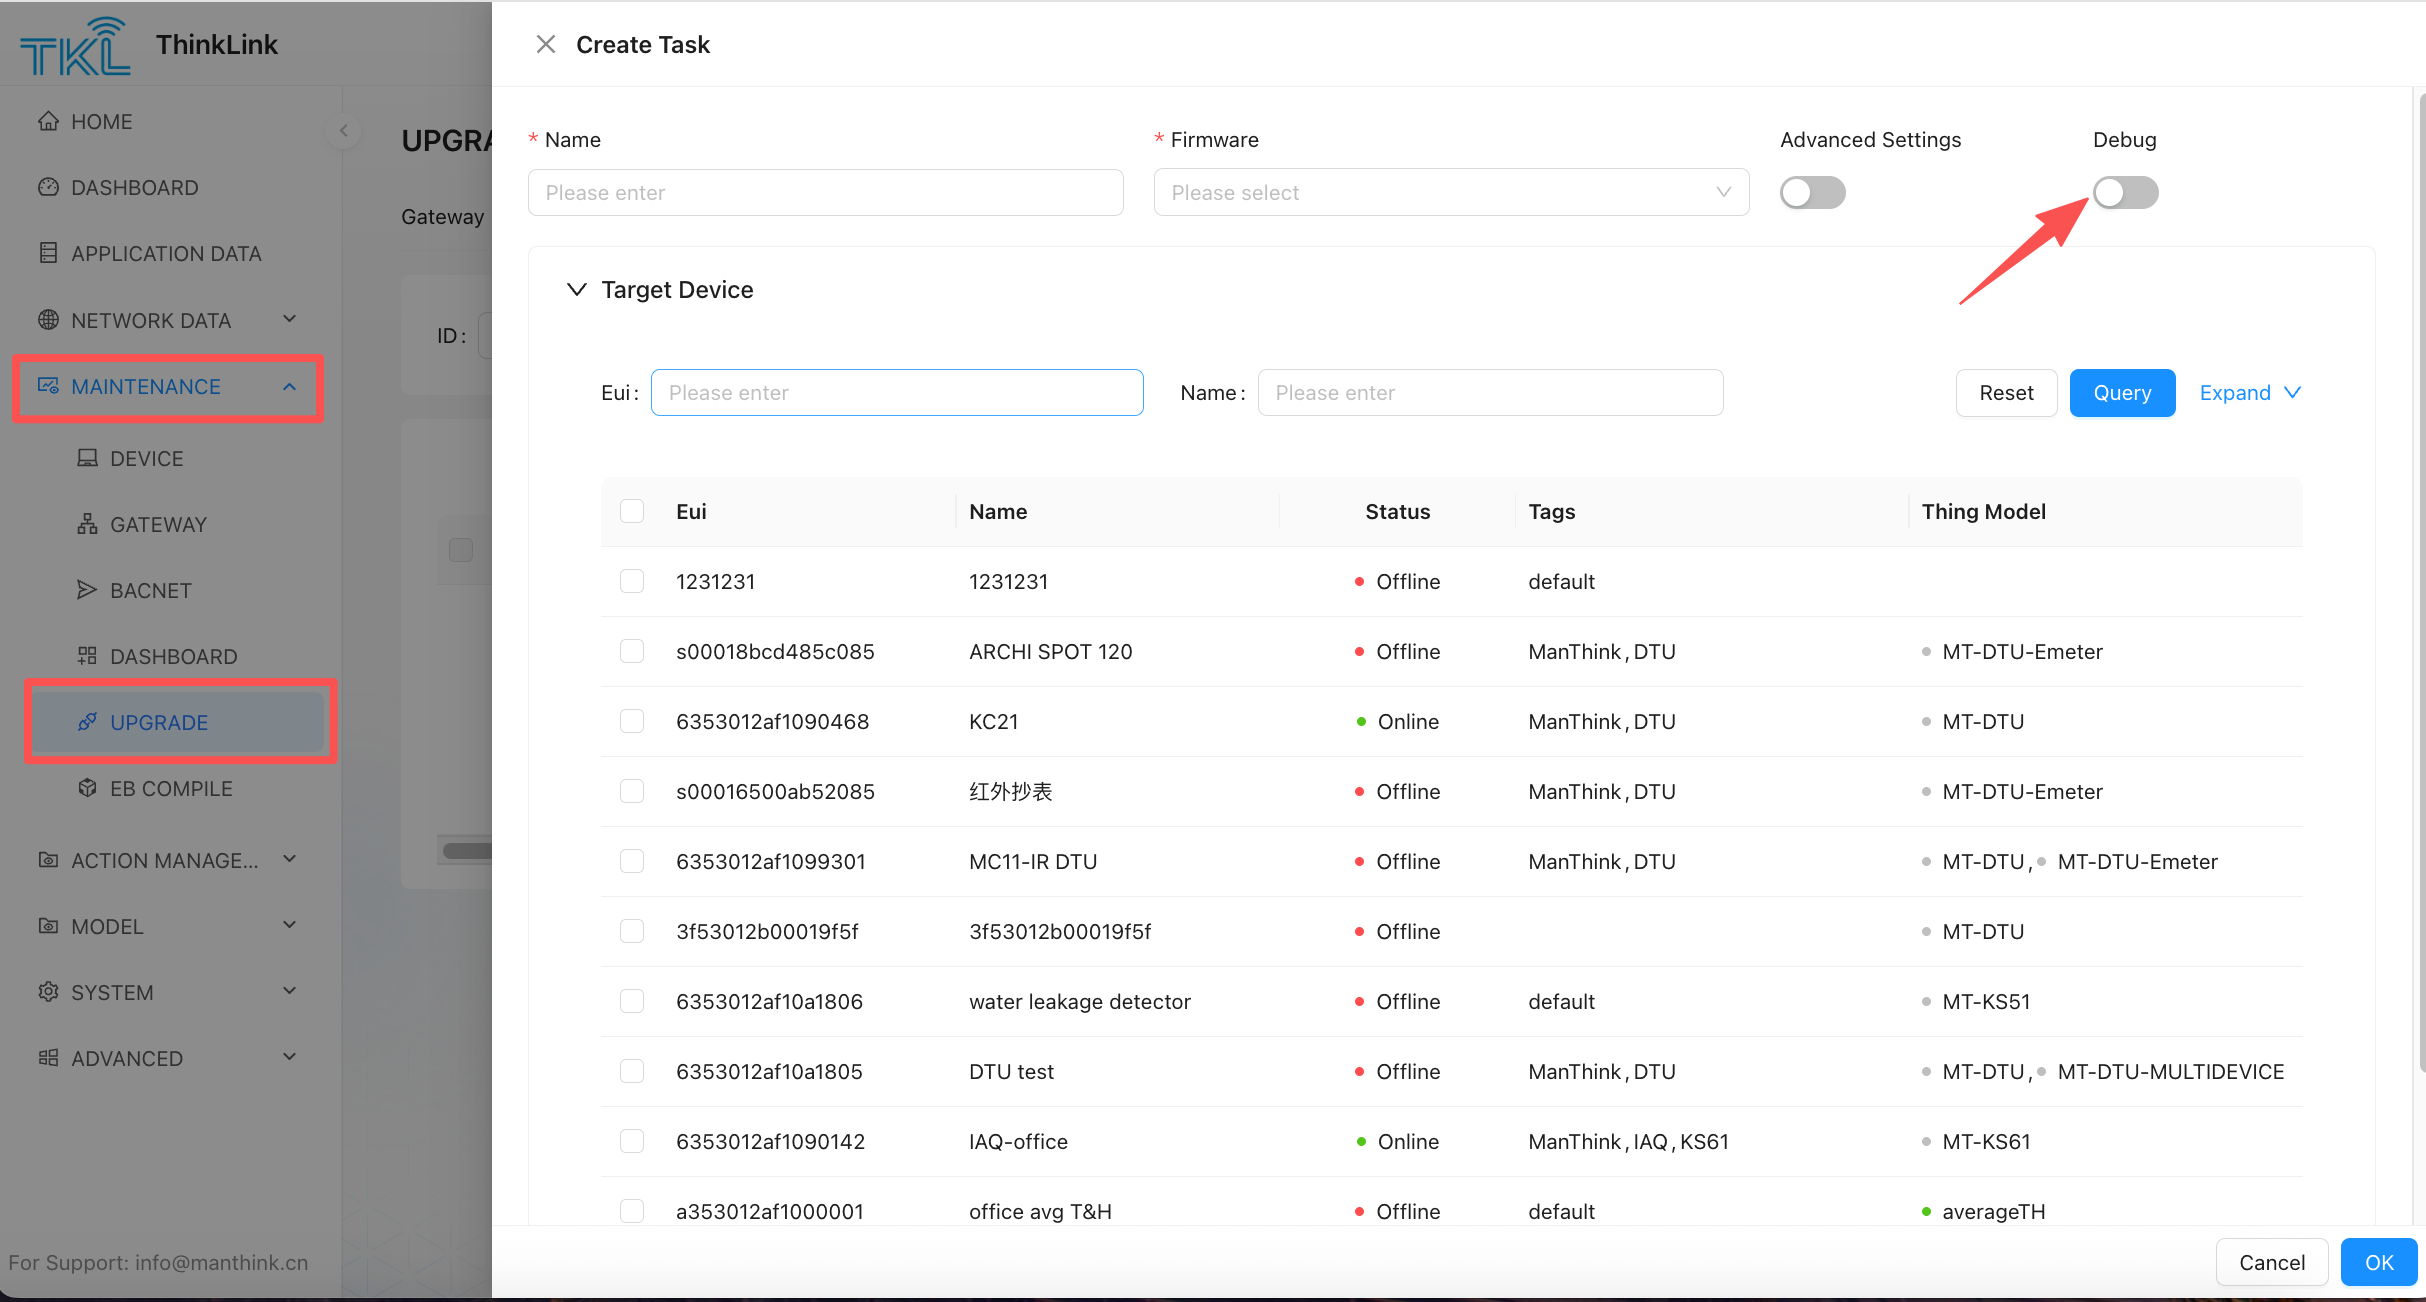Click the SYSTEM gear icon

click(48, 992)
